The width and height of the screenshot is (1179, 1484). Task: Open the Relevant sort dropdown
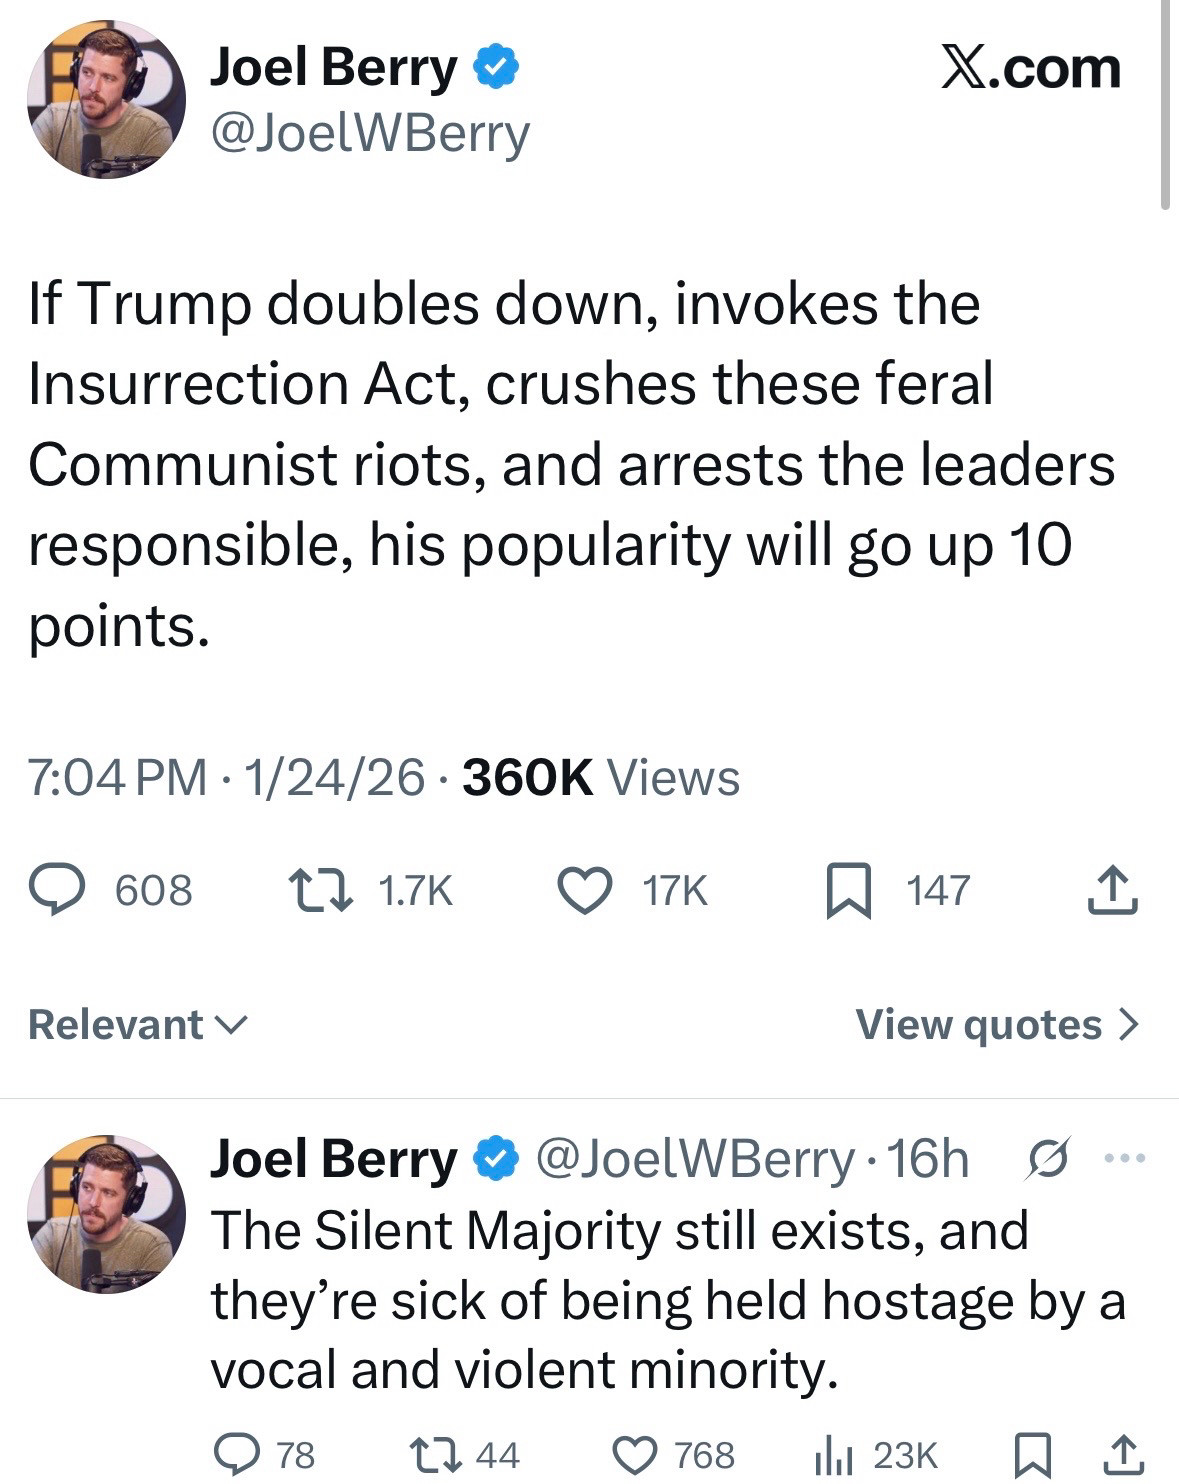coord(137,1024)
